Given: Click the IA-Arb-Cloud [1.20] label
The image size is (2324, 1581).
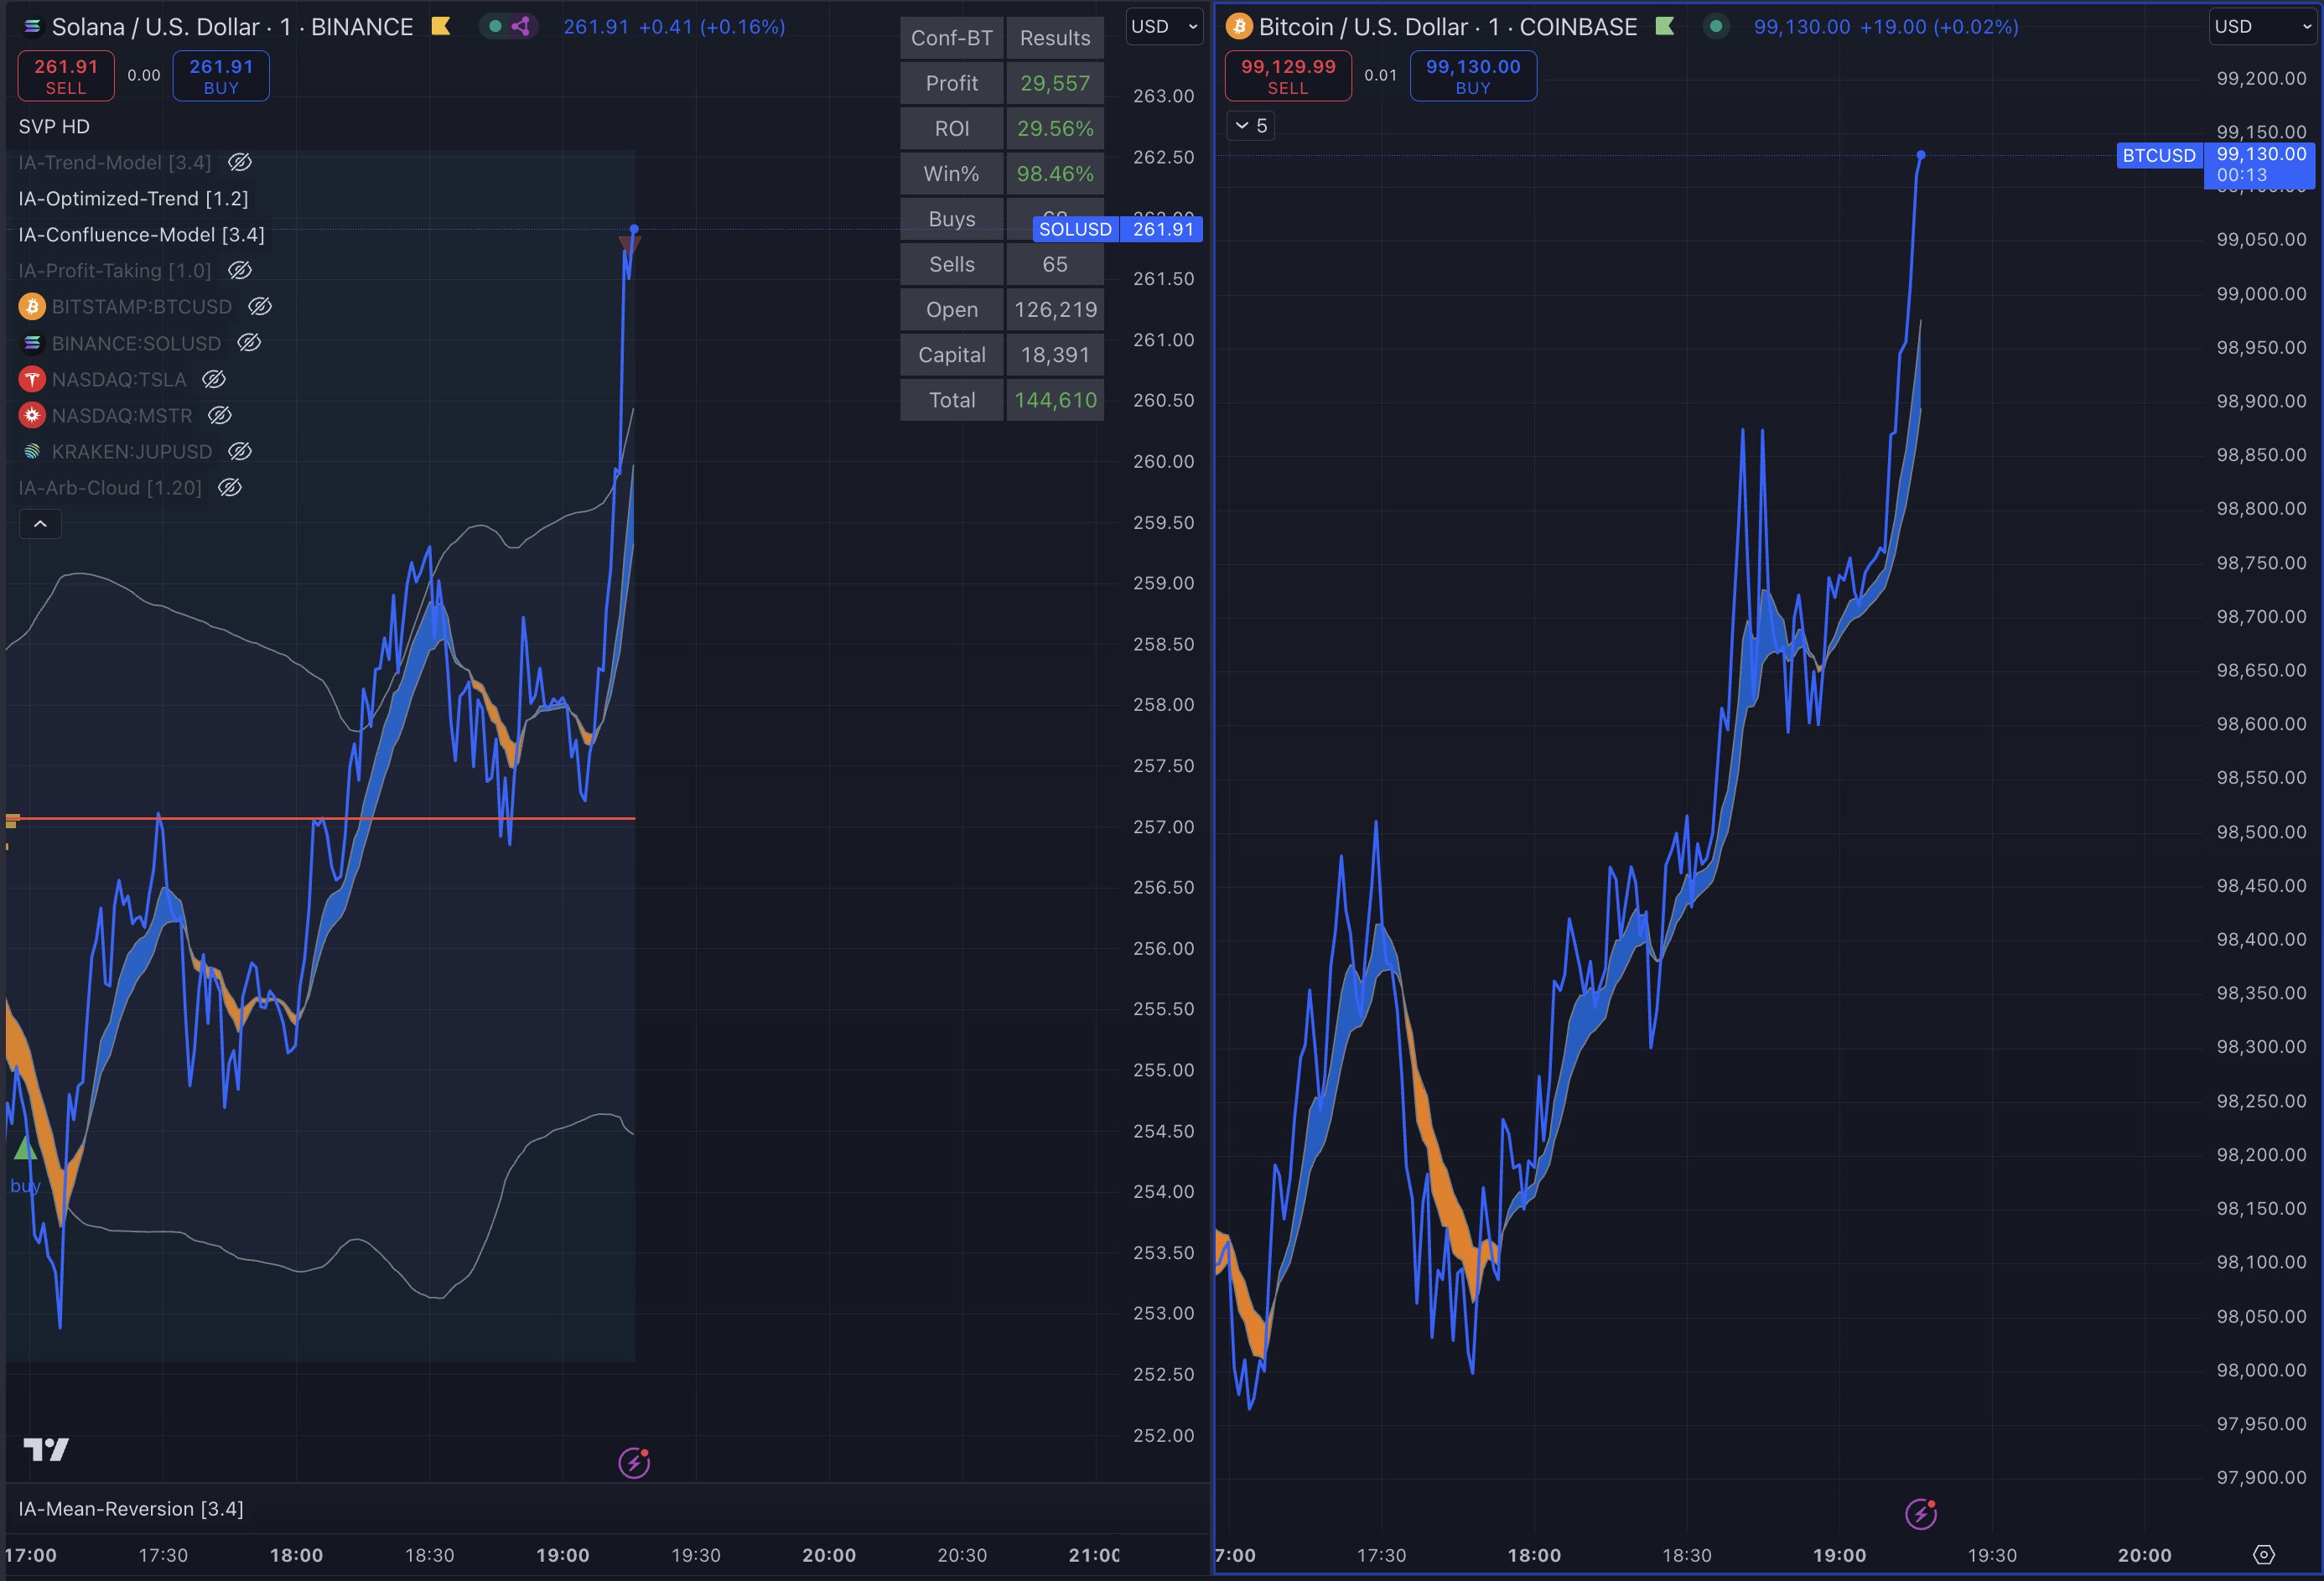Looking at the screenshot, I should click(110, 487).
